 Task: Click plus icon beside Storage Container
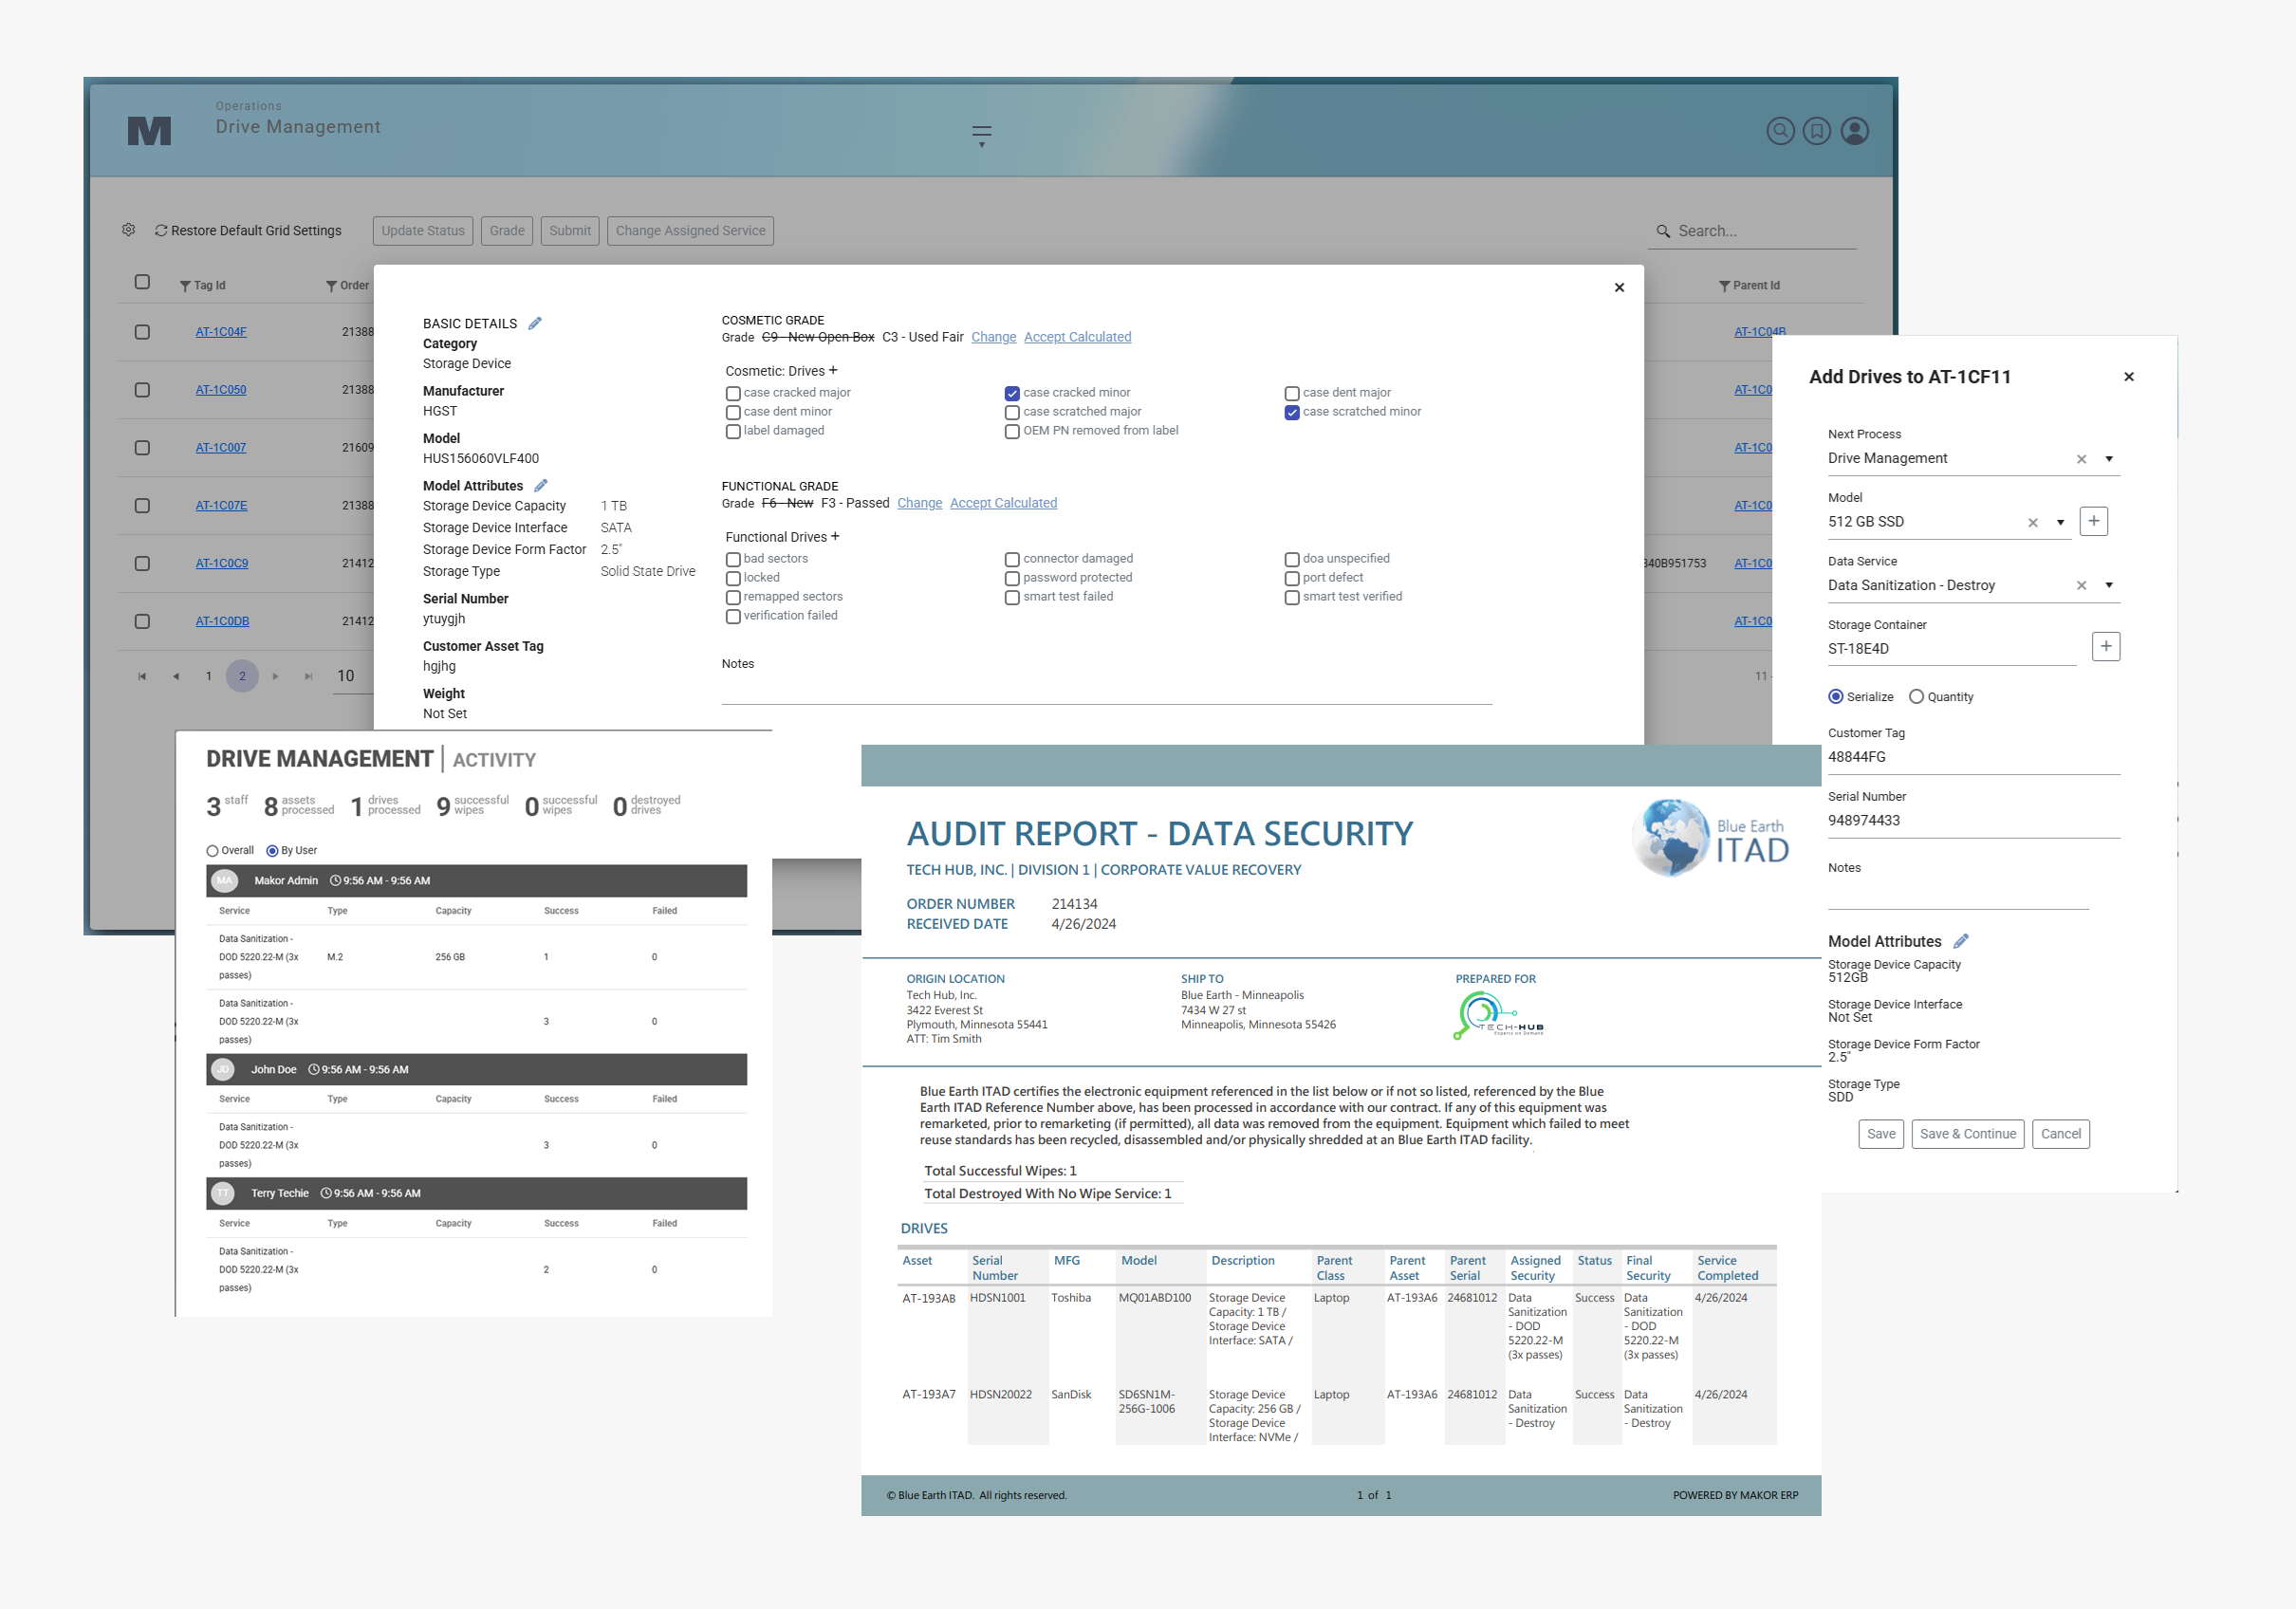coord(2105,647)
